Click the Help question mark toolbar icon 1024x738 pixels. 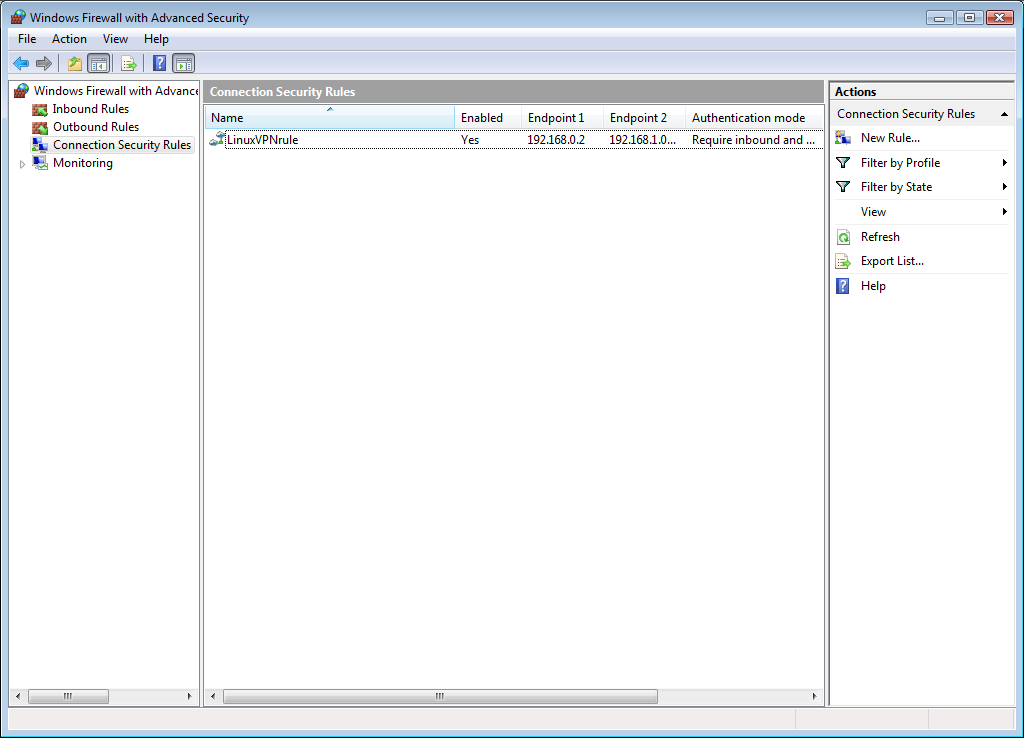(x=159, y=63)
